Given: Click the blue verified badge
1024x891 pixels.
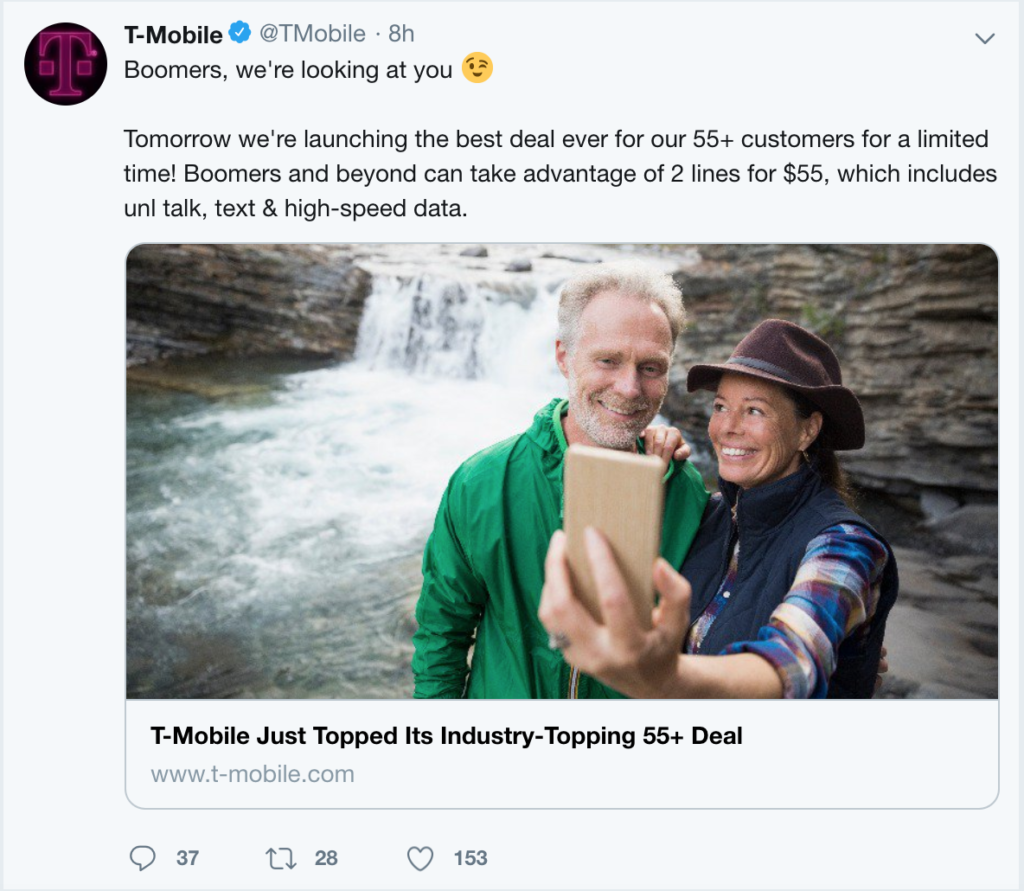Looking at the screenshot, I should [x=240, y=34].
